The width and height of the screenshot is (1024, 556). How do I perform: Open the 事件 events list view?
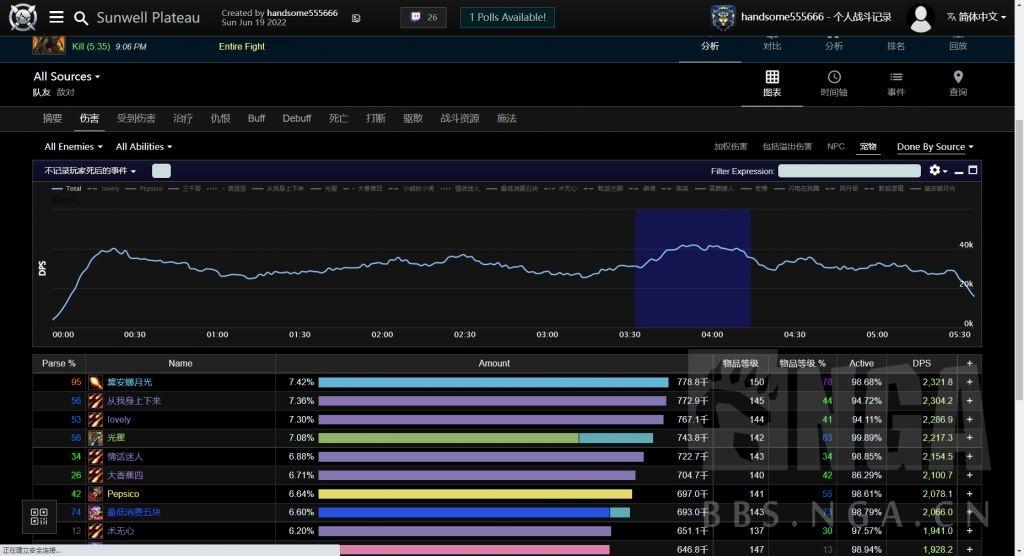[x=896, y=83]
